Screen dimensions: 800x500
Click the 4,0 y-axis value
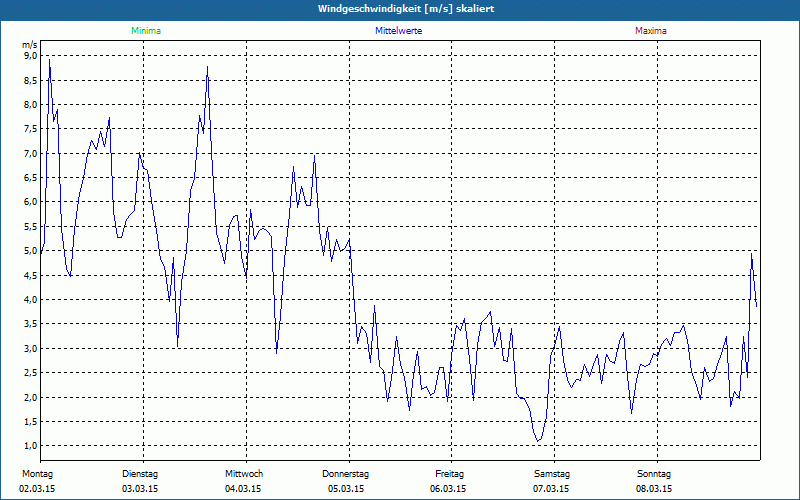click(31, 299)
